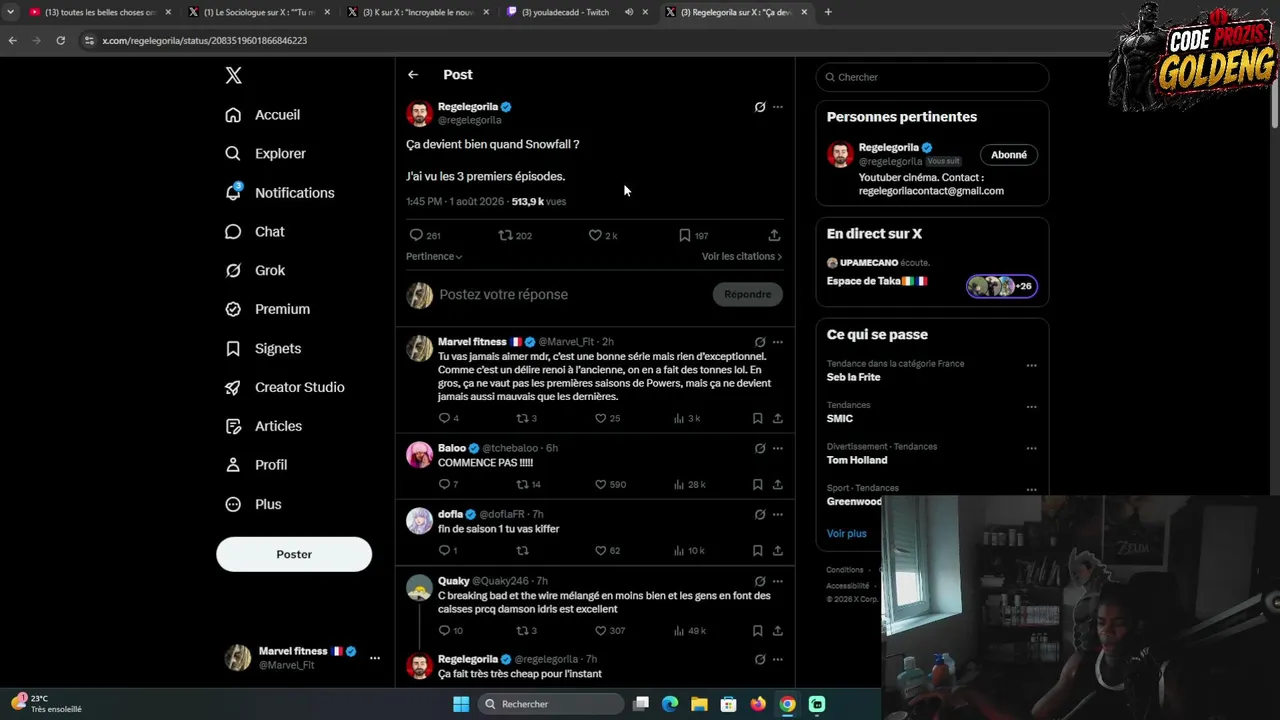Image resolution: width=1280 pixels, height=720 pixels.
Task: Open Baloo's profile avatar
Action: [x=419, y=454]
